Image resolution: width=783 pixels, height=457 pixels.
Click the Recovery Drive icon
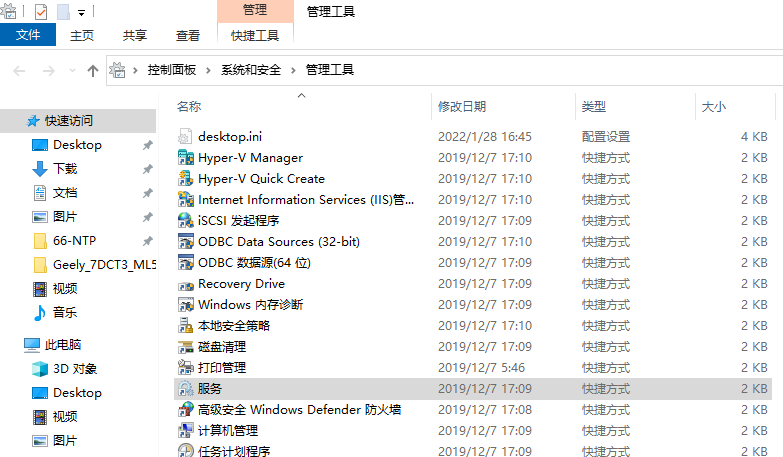click(x=186, y=284)
